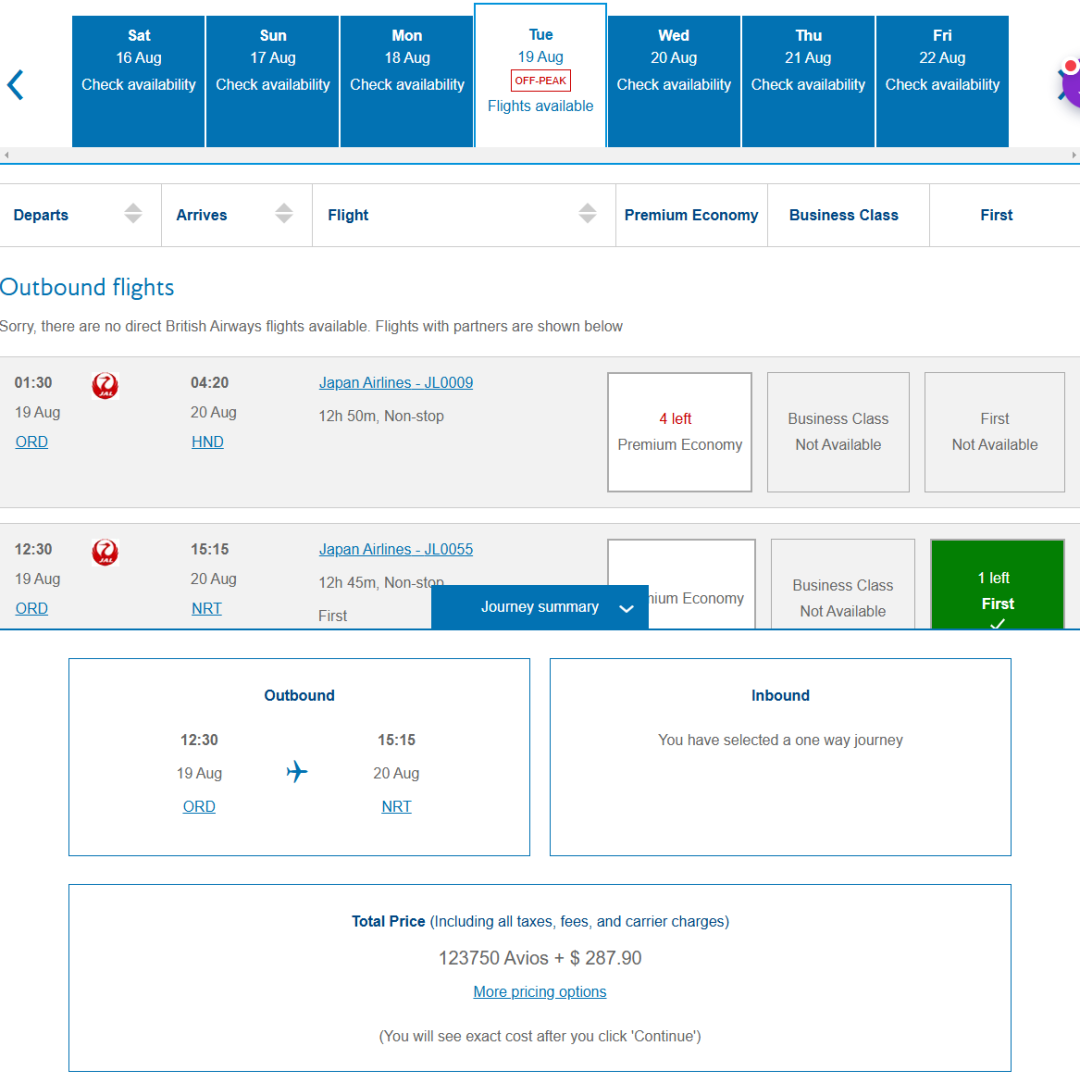The image size is (1080, 1083).
Task: Click the scrollbar left arrow under dates
Action: click(x=6, y=155)
